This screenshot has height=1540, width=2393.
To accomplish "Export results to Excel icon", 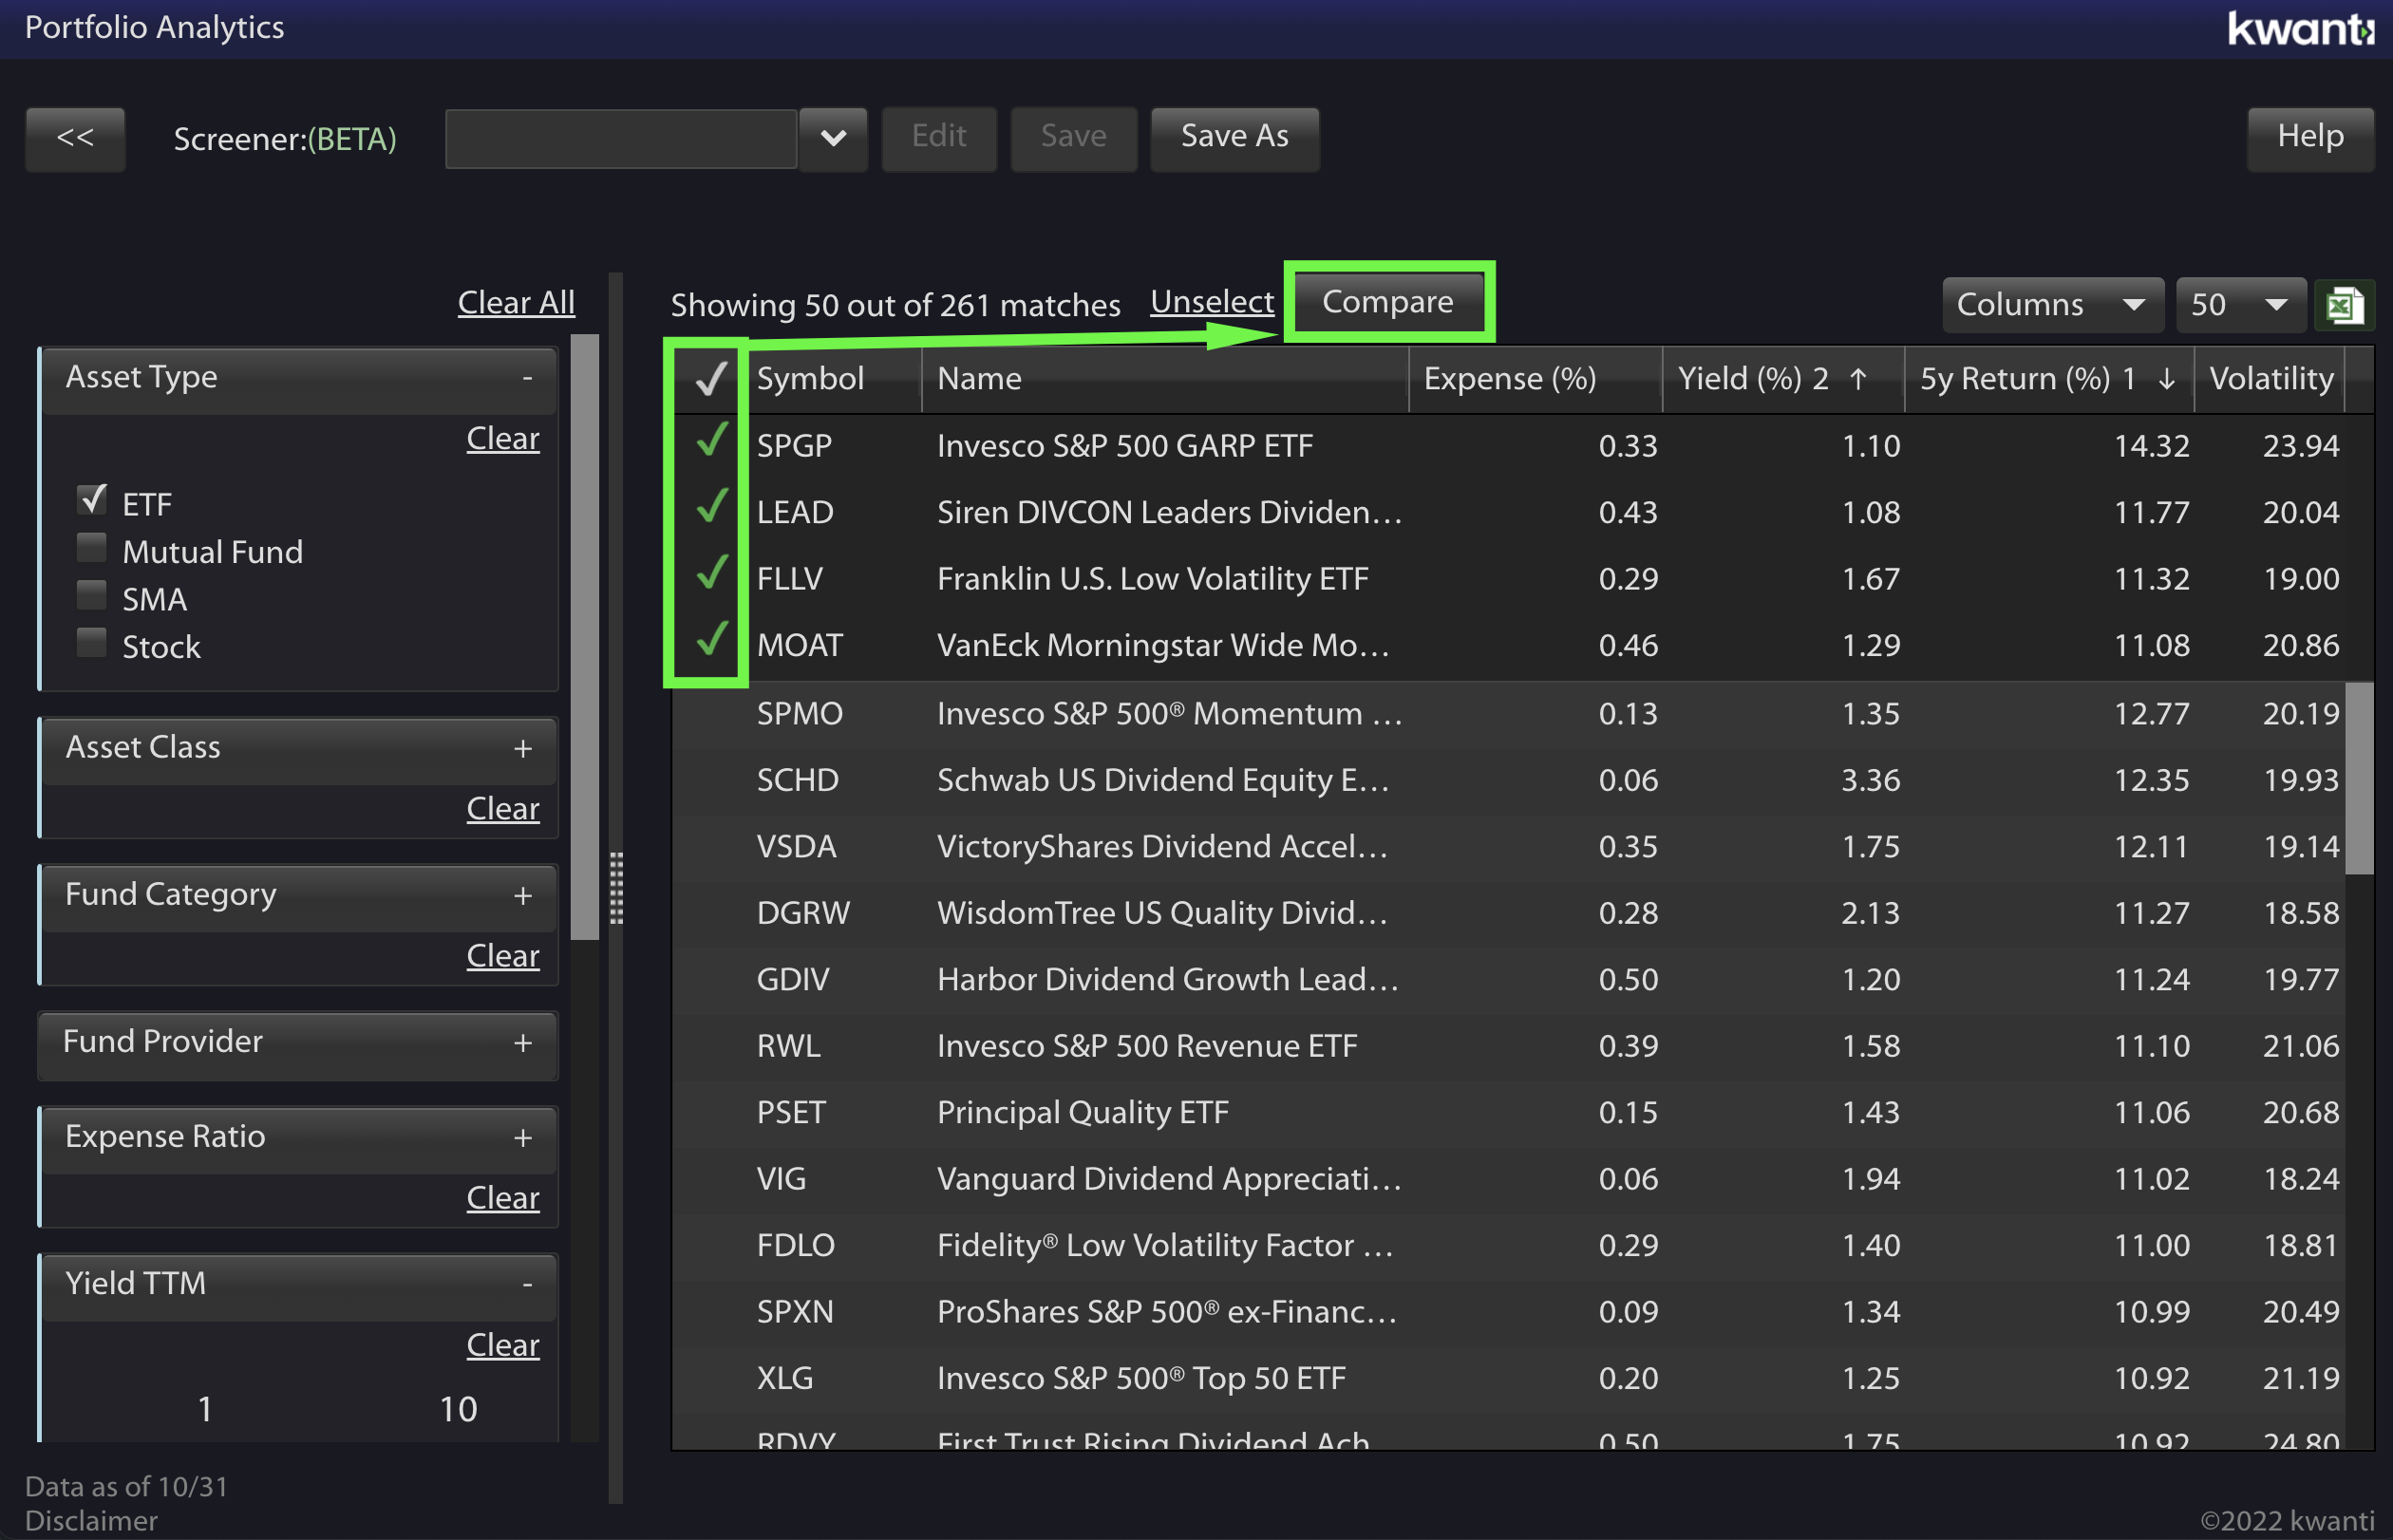I will pyautogui.click(x=2344, y=305).
